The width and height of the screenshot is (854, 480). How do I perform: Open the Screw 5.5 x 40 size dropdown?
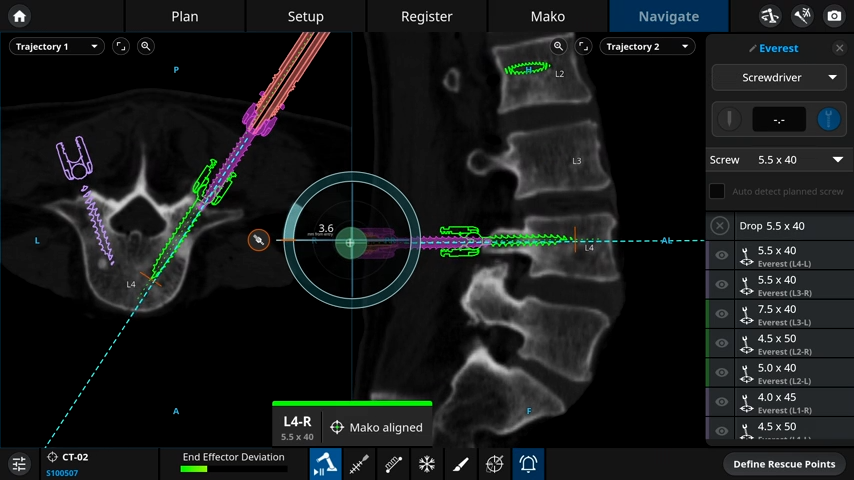(780, 160)
